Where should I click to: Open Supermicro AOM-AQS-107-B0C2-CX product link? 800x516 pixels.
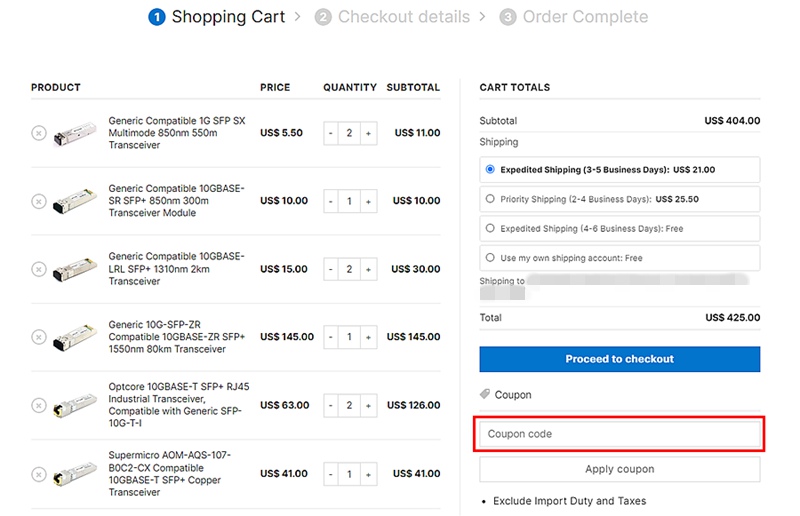point(169,474)
